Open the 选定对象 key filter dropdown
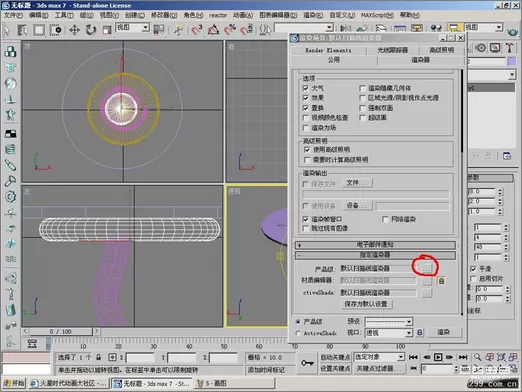This screenshot has width=522, height=392. tap(379, 357)
